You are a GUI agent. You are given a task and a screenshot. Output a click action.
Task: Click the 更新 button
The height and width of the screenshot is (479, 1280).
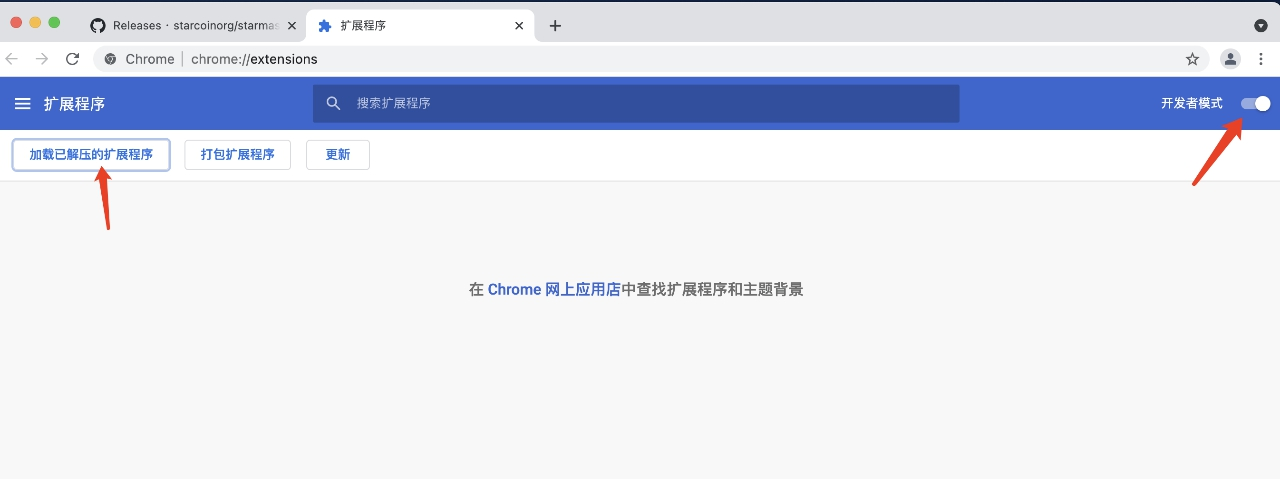338,155
